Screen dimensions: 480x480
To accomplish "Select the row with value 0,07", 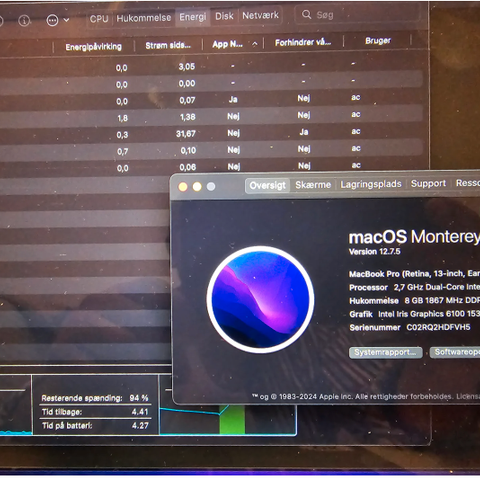I will pos(212,99).
